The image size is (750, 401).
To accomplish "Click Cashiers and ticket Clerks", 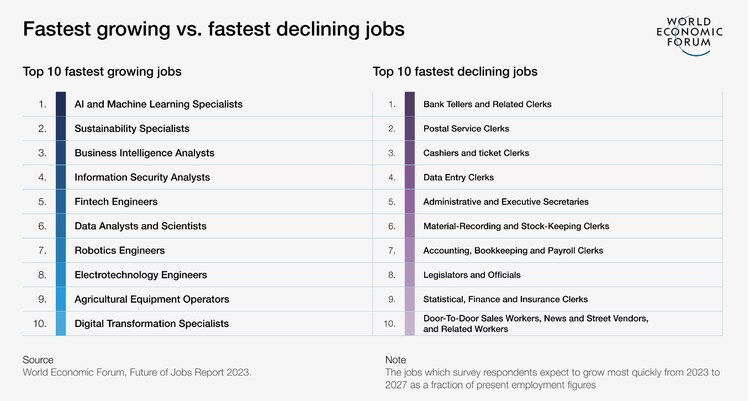I will coord(476,153).
